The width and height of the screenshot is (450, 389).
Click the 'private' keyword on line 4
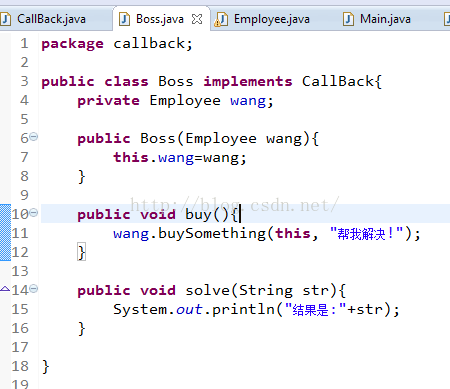108,101
